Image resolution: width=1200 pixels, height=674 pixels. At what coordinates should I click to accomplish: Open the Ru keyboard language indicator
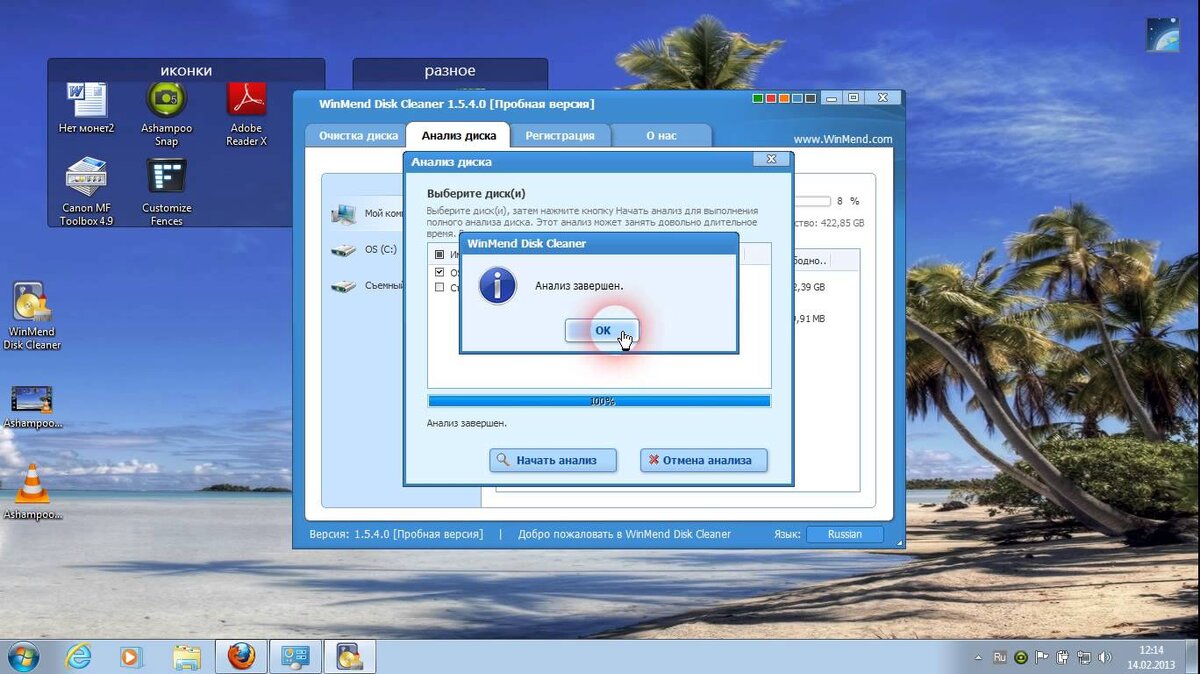pos(999,657)
